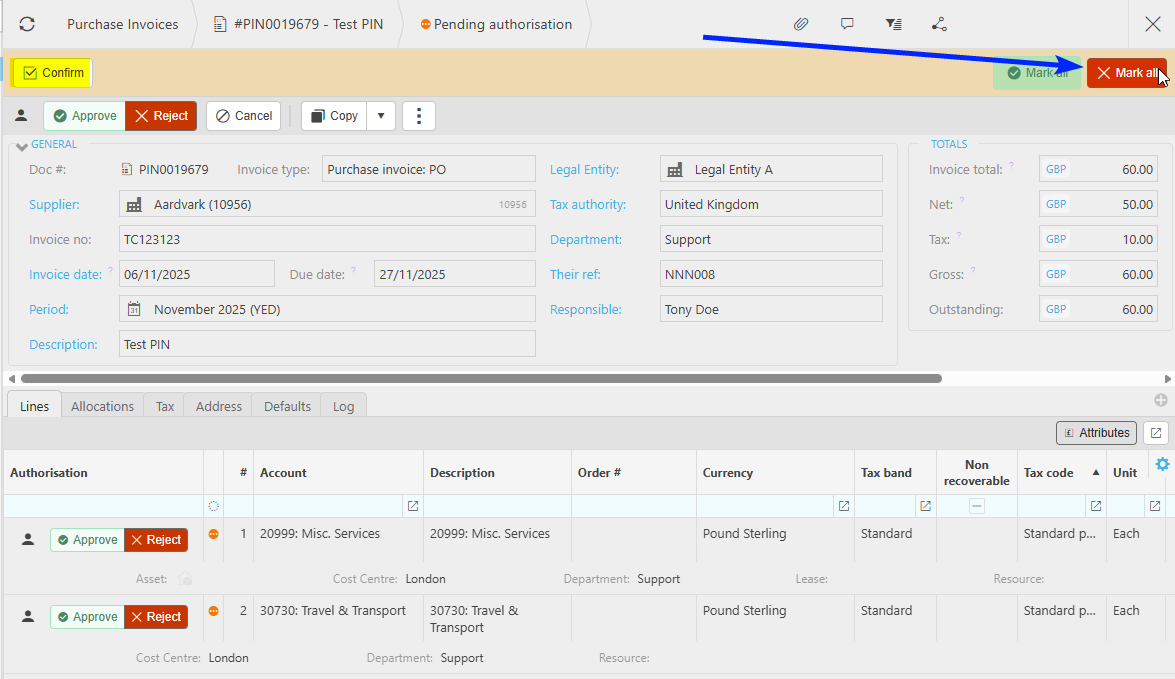Open the workflow share-nodes icon
Screen dimensions: 1175x679
[x=939, y=24]
